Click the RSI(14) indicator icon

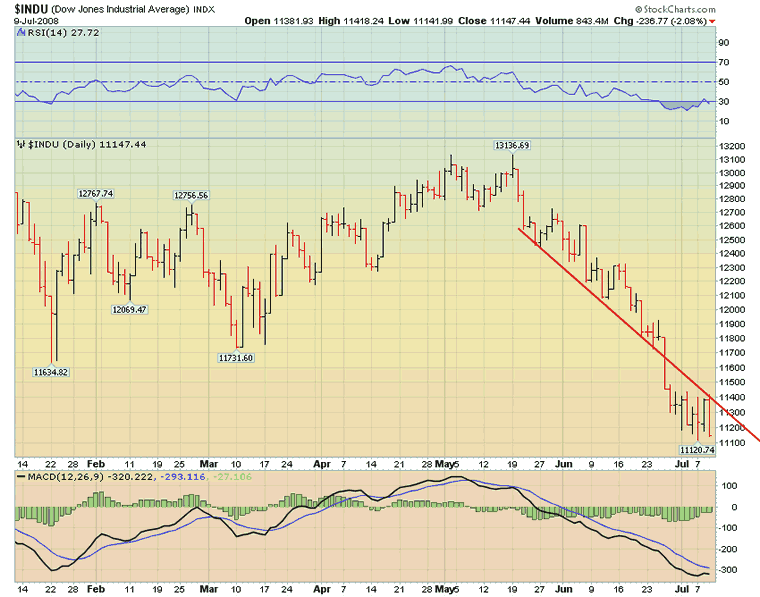click(21, 32)
